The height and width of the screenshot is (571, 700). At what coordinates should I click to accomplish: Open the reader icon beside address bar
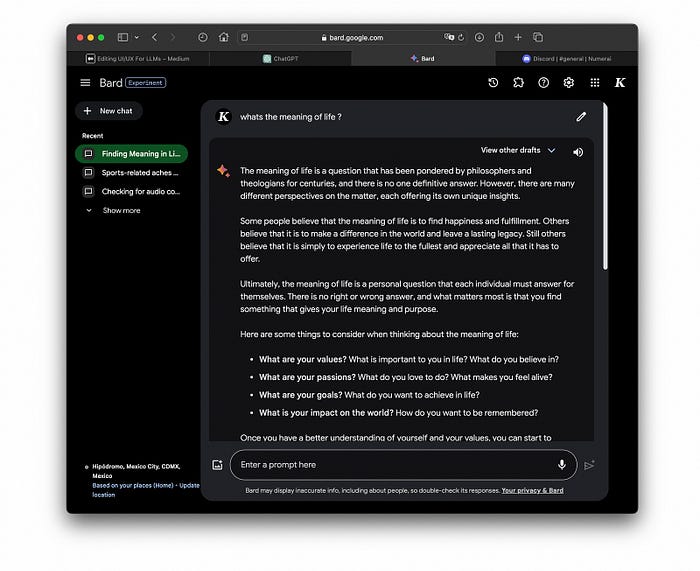pyautogui.click(x=245, y=38)
